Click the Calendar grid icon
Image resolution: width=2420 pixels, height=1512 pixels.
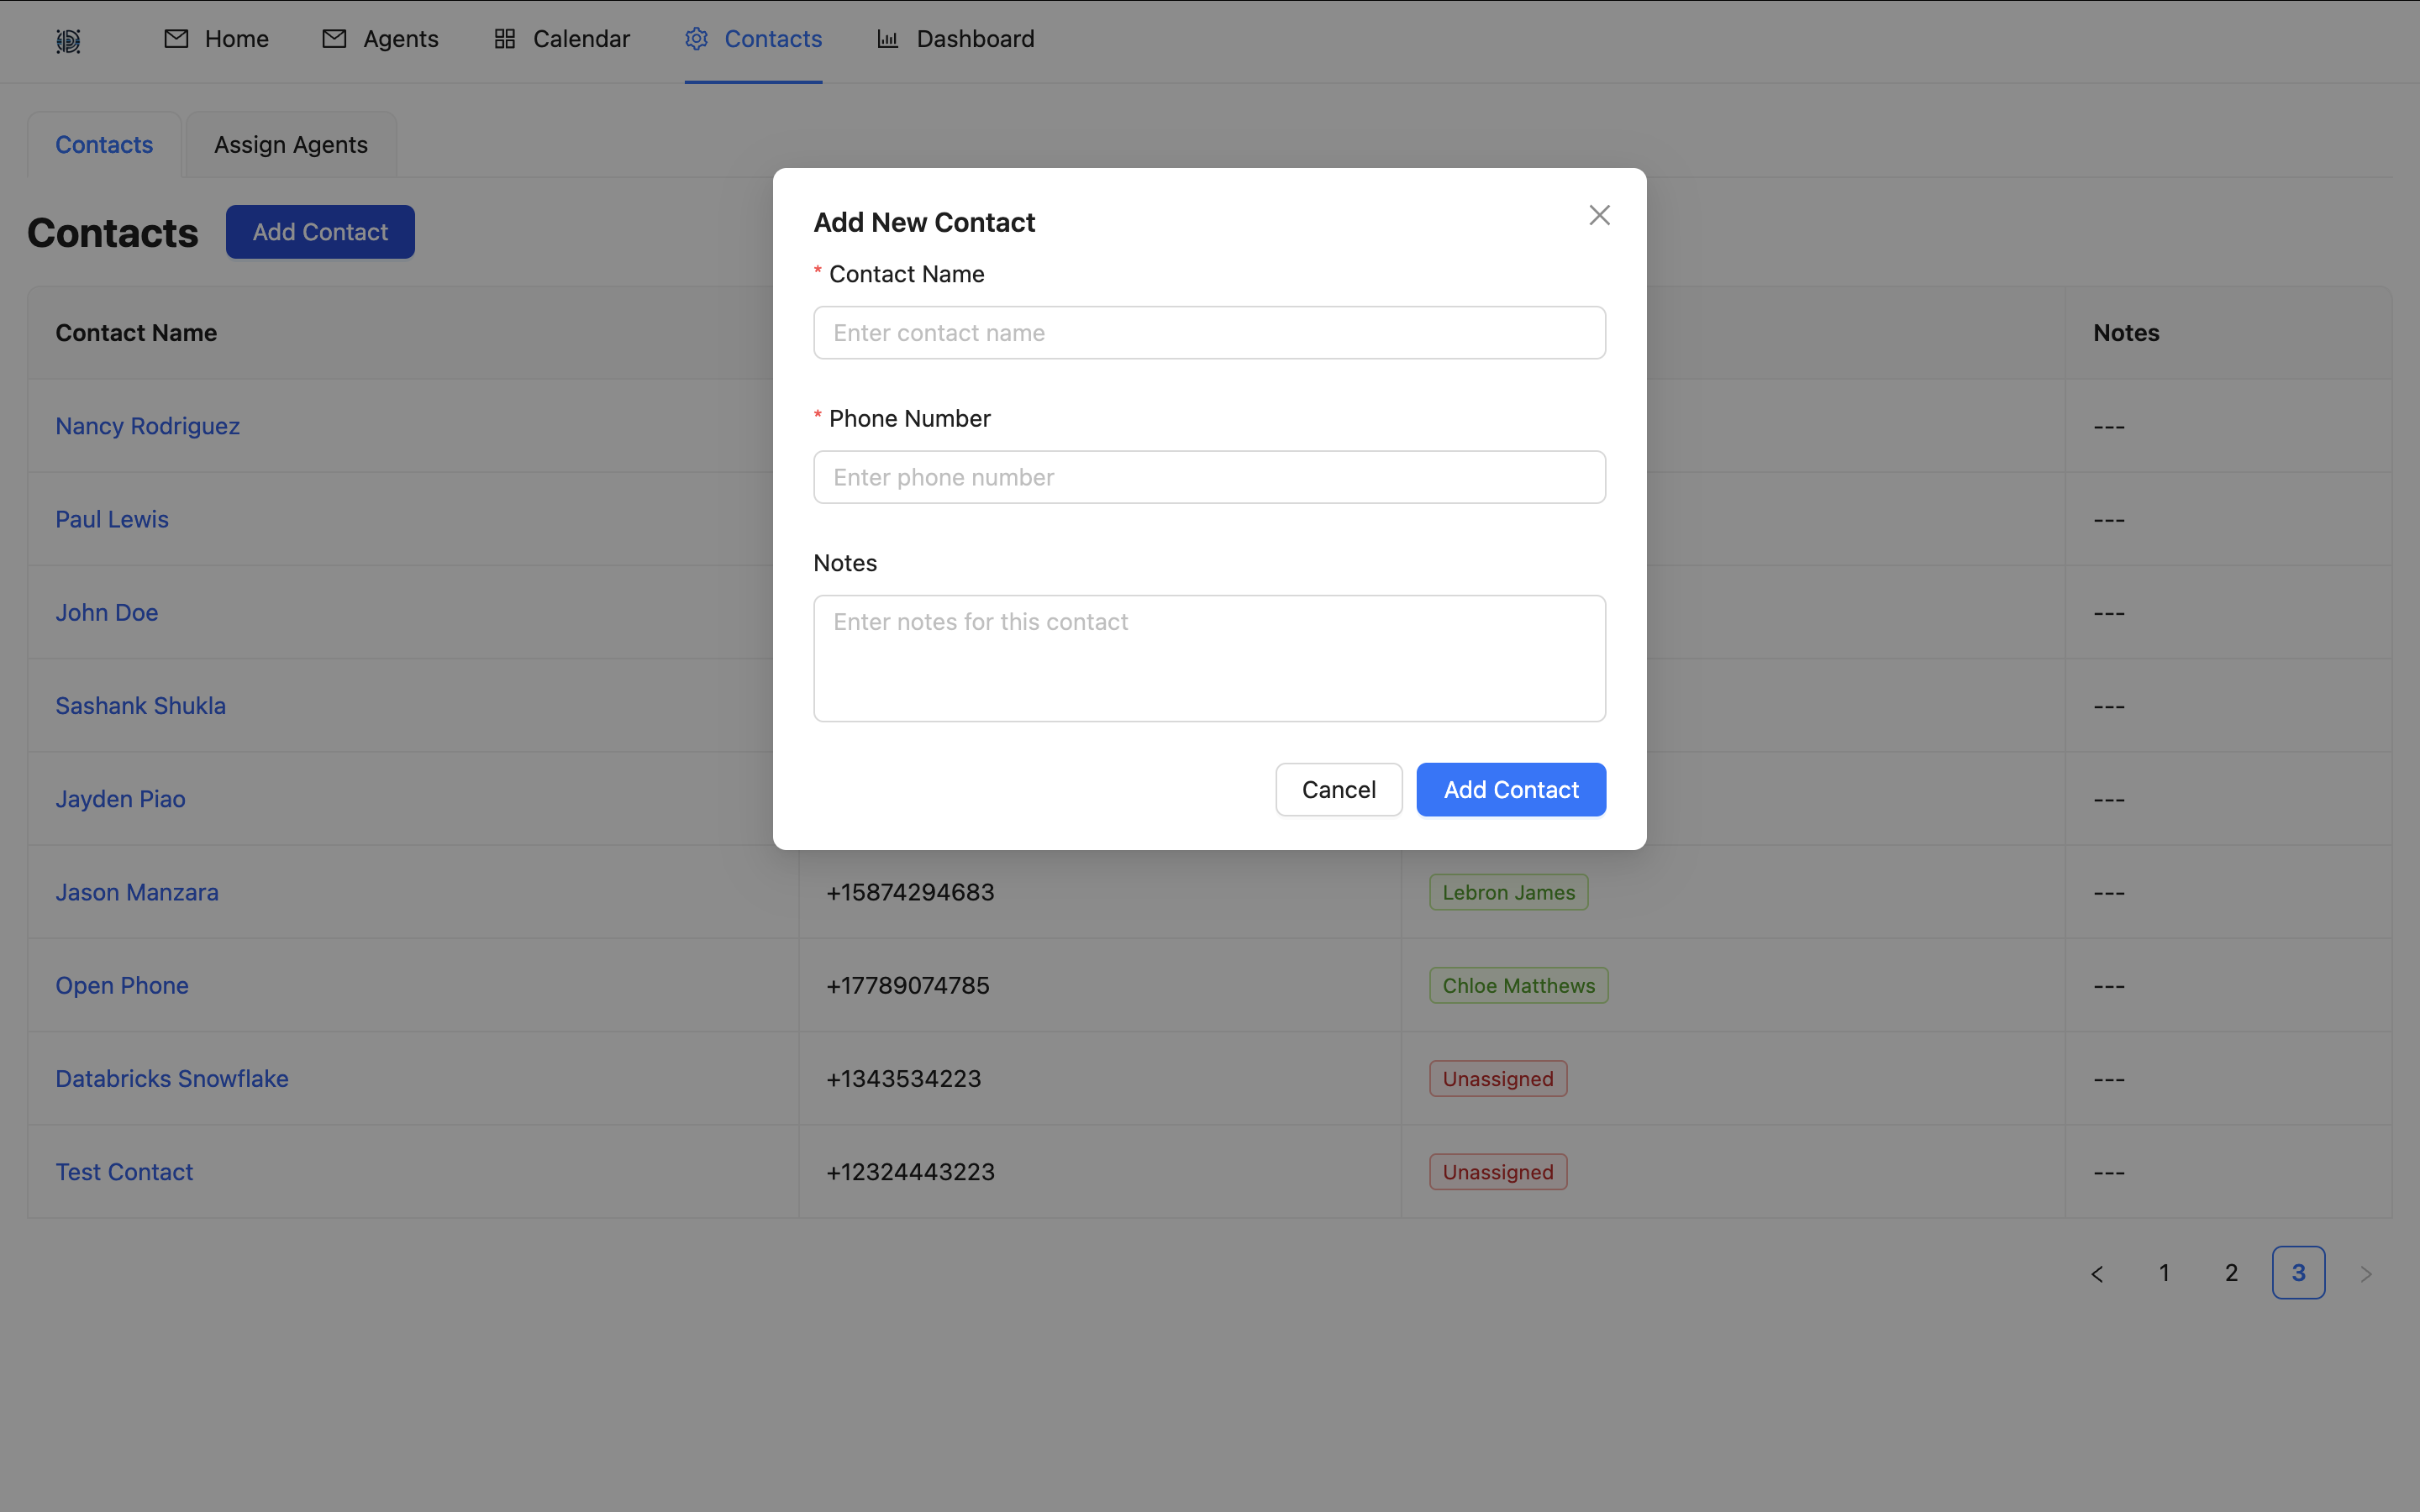pyautogui.click(x=504, y=39)
